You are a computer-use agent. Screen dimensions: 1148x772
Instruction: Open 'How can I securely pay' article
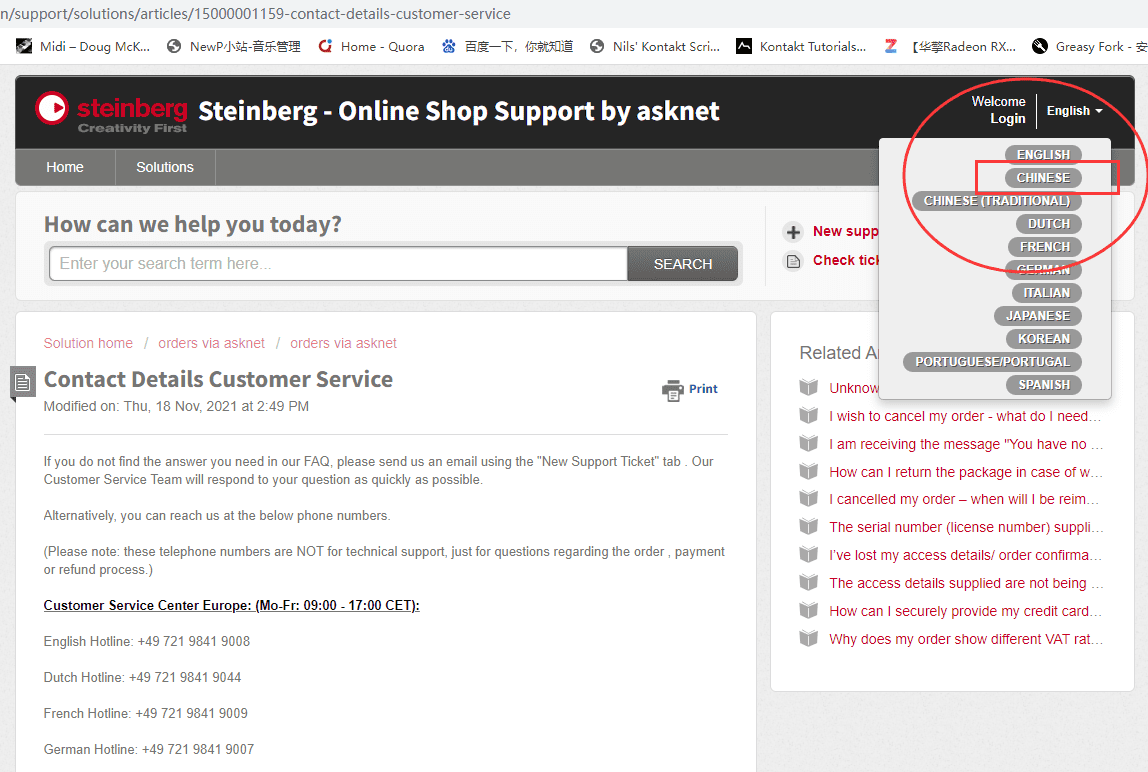[x=965, y=611]
